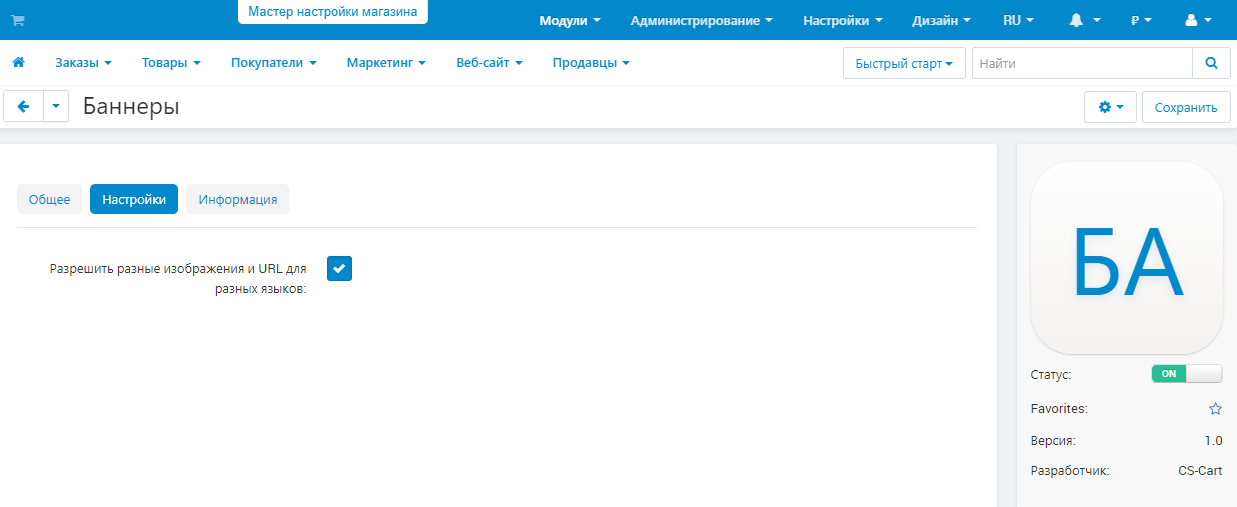Open the Продавцы menu
Viewport: 1237px width, 507px height.
(x=591, y=63)
